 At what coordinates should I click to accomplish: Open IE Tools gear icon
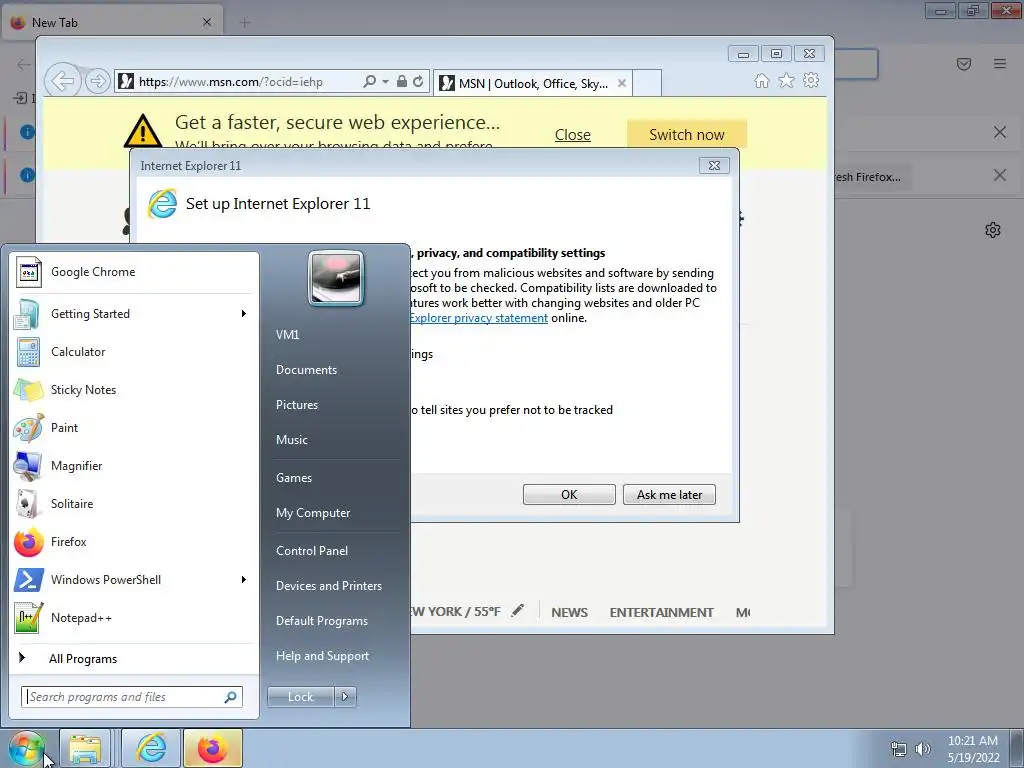pyautogui.click(x=811, y=80)
